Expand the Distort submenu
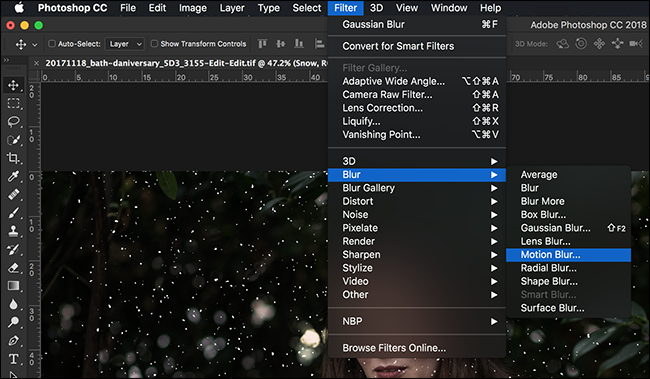The image size is (650, 379). (x=417, y=201)
